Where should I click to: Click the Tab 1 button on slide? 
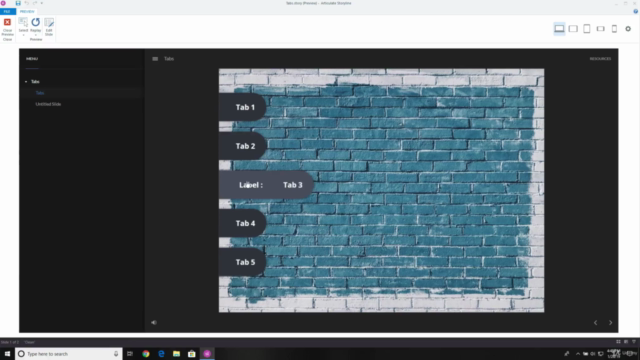coord(242,107)
